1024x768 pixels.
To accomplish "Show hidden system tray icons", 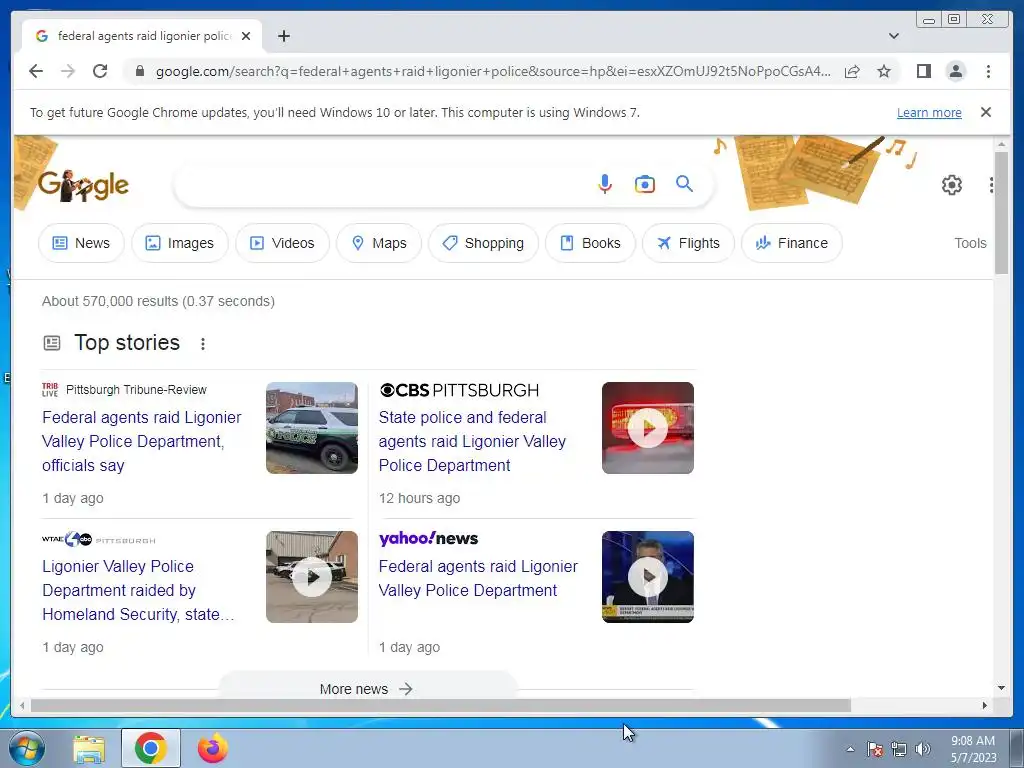I will click(x=850, y=749).
